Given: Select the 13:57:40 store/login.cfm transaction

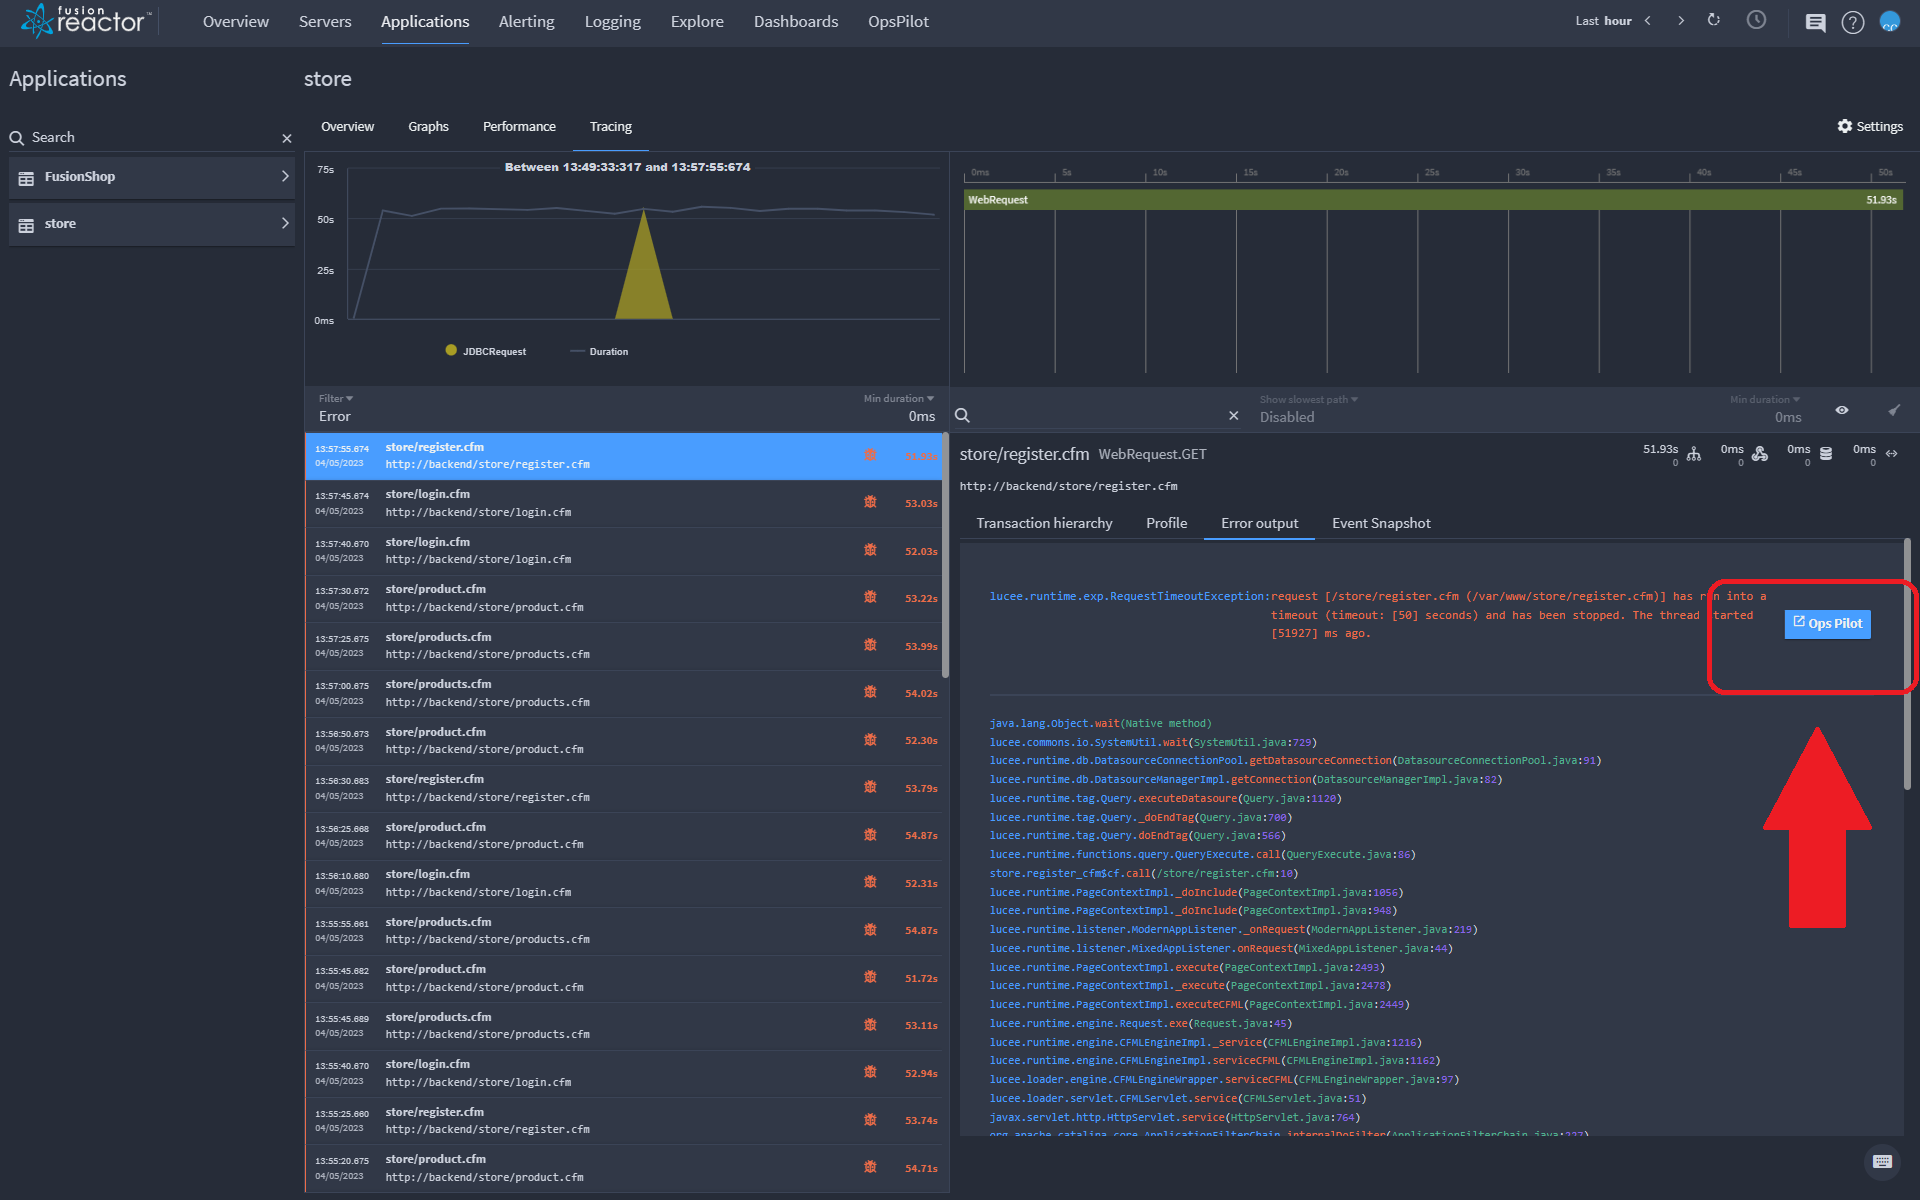Looking at the screenshot, I should [x=624, y=551].
